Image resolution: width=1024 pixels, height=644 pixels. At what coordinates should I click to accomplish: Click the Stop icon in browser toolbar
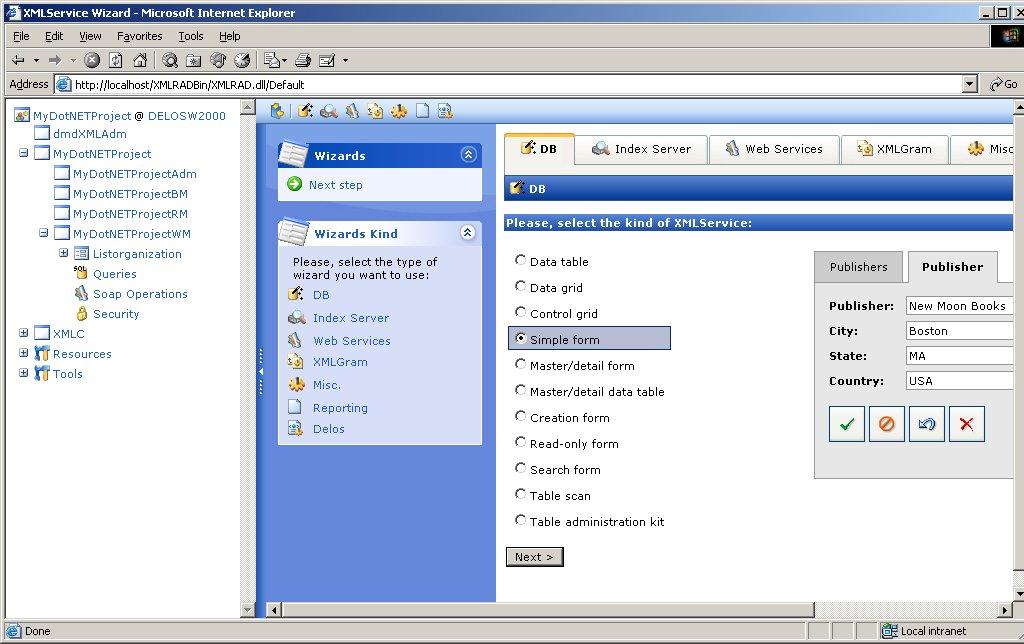tap(92, 60)
